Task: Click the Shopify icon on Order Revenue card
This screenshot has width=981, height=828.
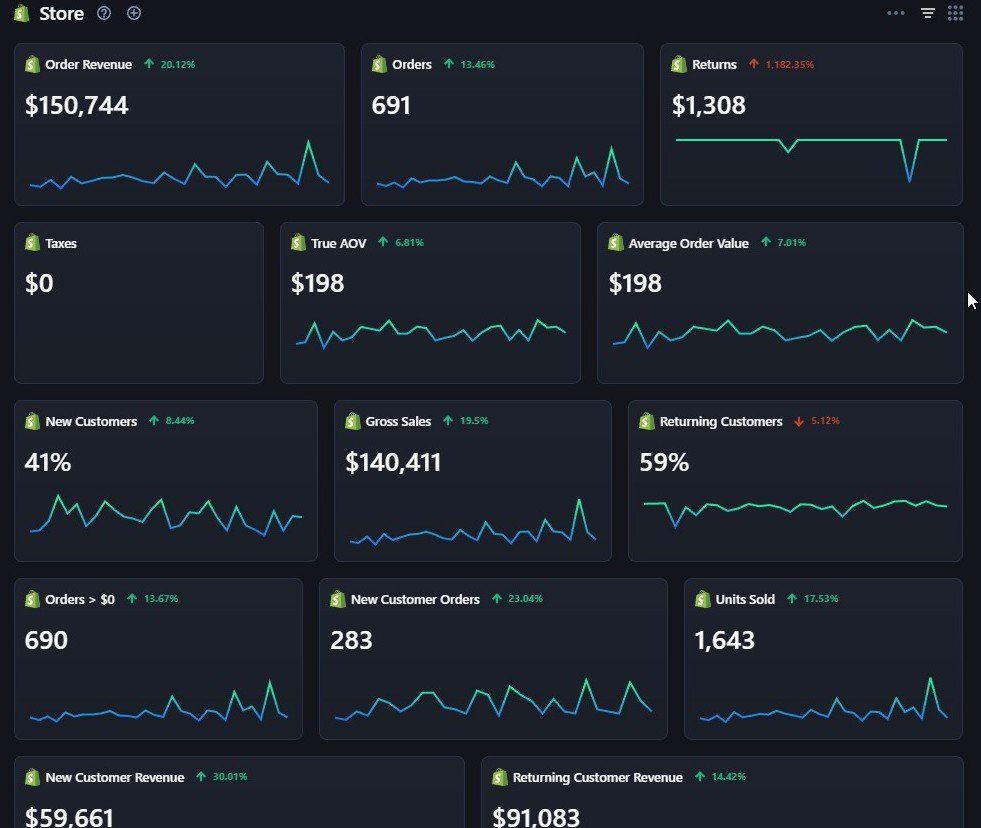Action: [x=32, y=65]
